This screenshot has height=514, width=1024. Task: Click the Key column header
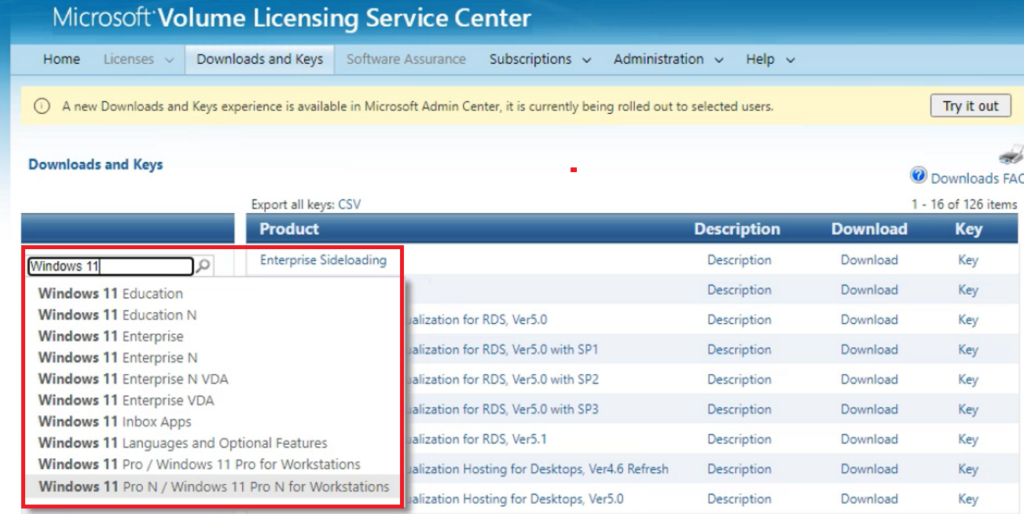[x=968, y=229]
